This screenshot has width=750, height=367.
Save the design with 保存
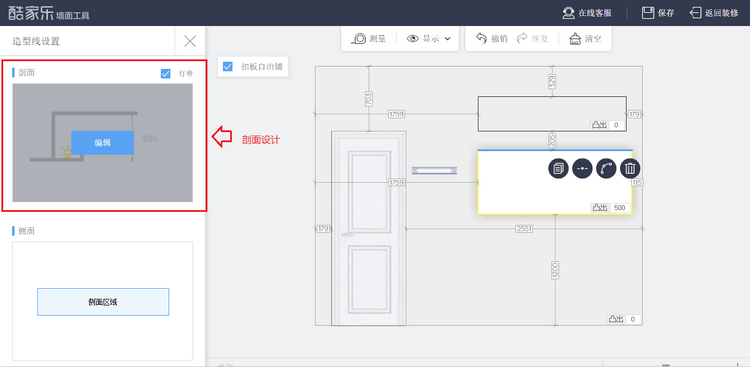coord(658,13)
